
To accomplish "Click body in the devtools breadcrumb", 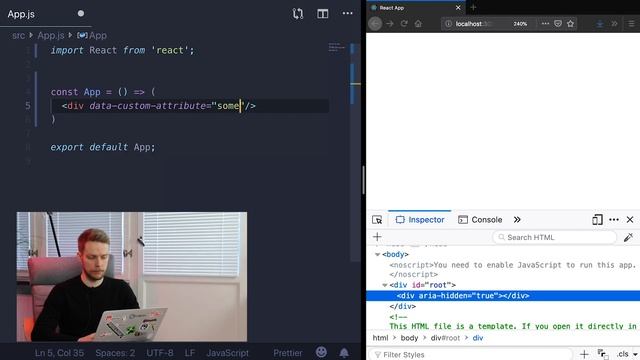I will point(409,338).
